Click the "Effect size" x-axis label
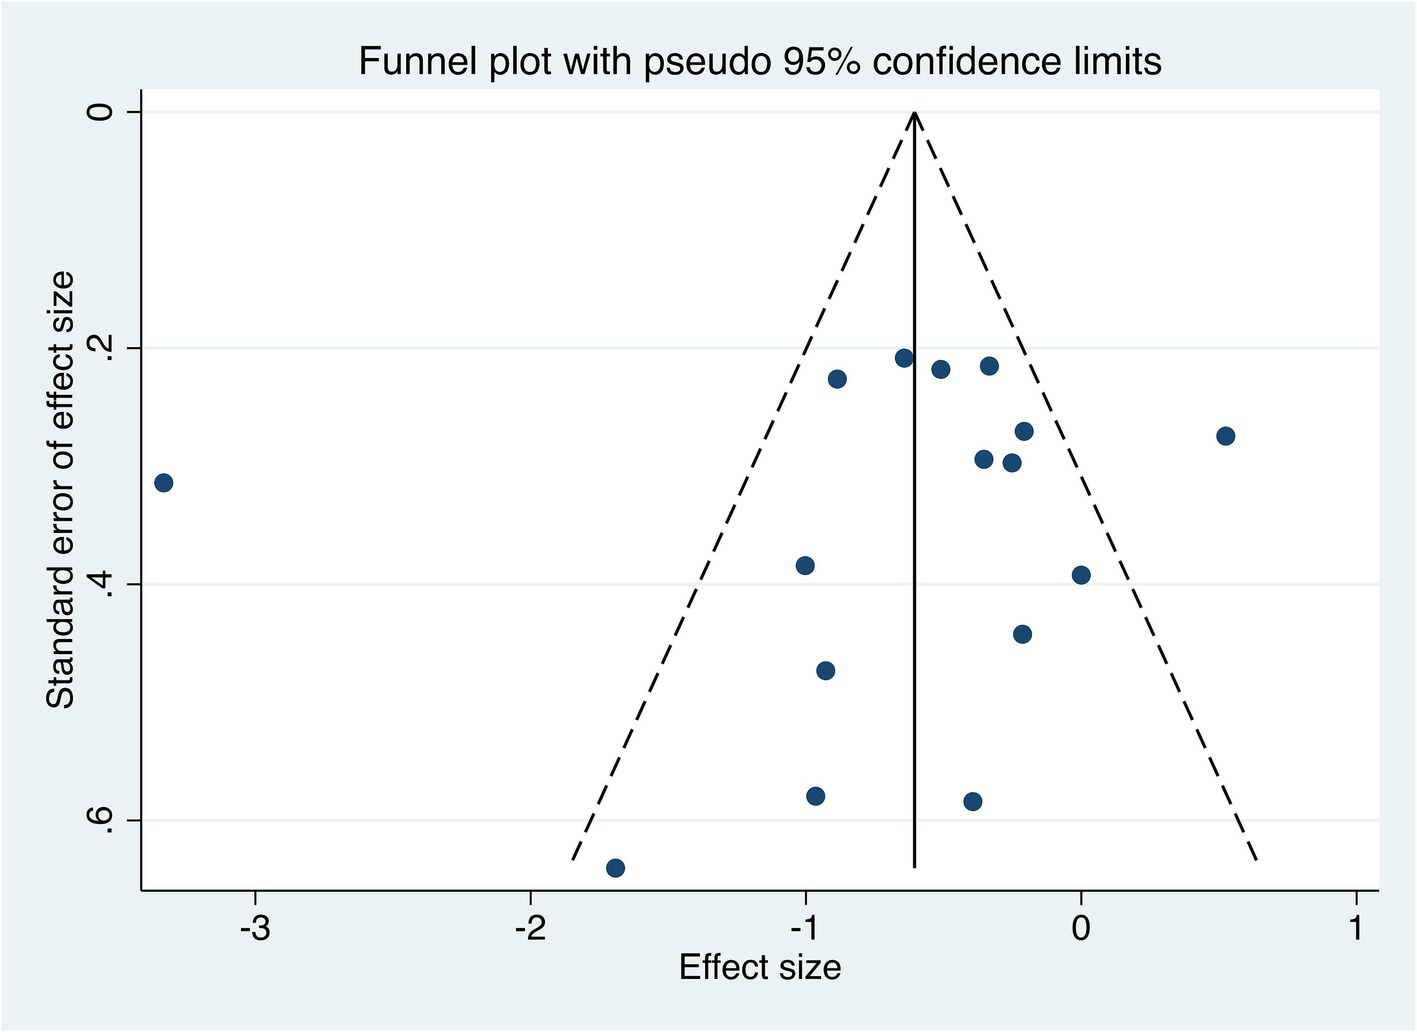Image resolution: width=1417 pixels, height=1032 pixels. pos(760,968)
